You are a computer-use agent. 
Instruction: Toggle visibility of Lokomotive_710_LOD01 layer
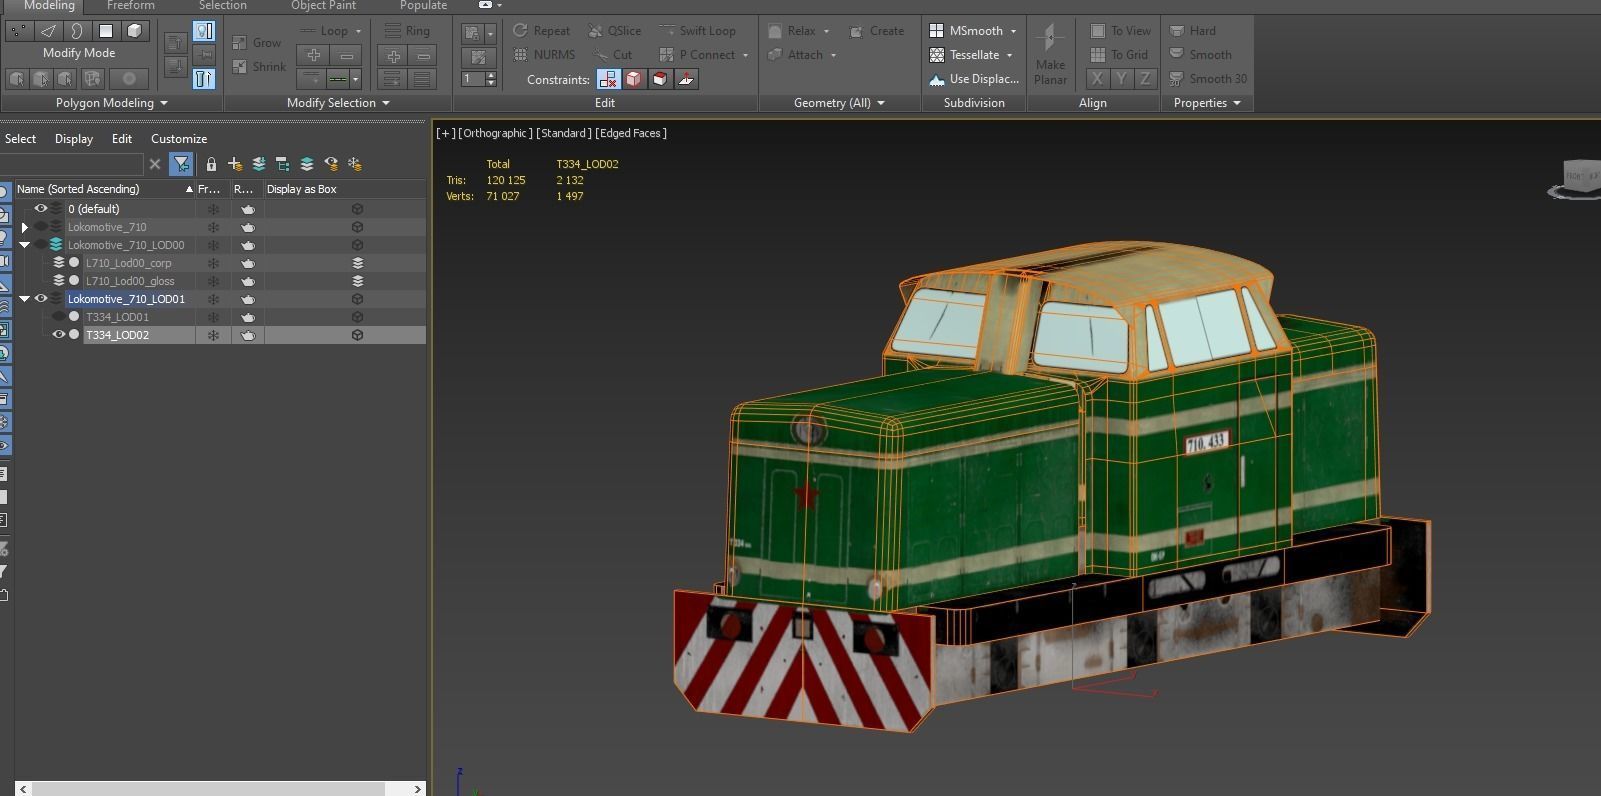41,299
